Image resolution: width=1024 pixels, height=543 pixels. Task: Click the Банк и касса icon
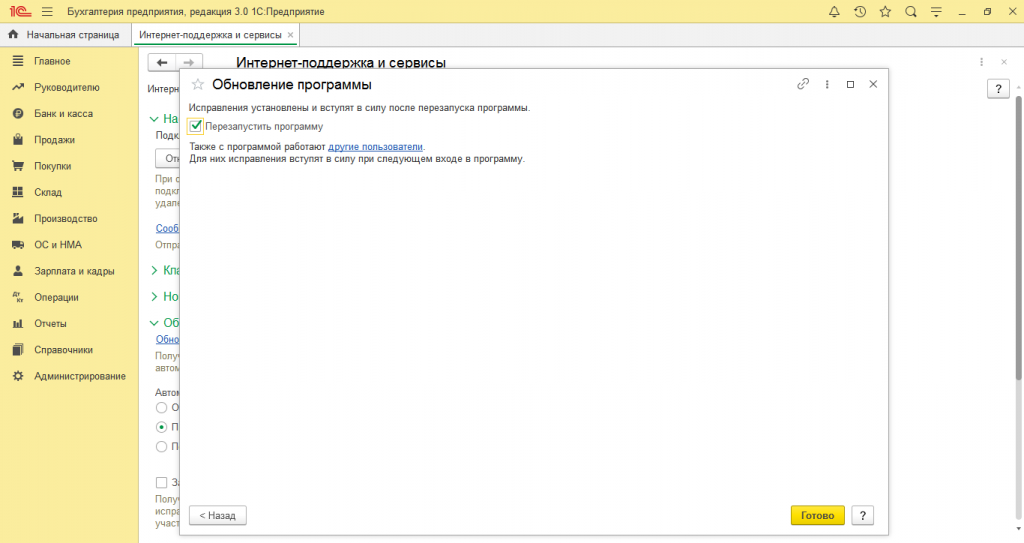[x=18, y=113]
